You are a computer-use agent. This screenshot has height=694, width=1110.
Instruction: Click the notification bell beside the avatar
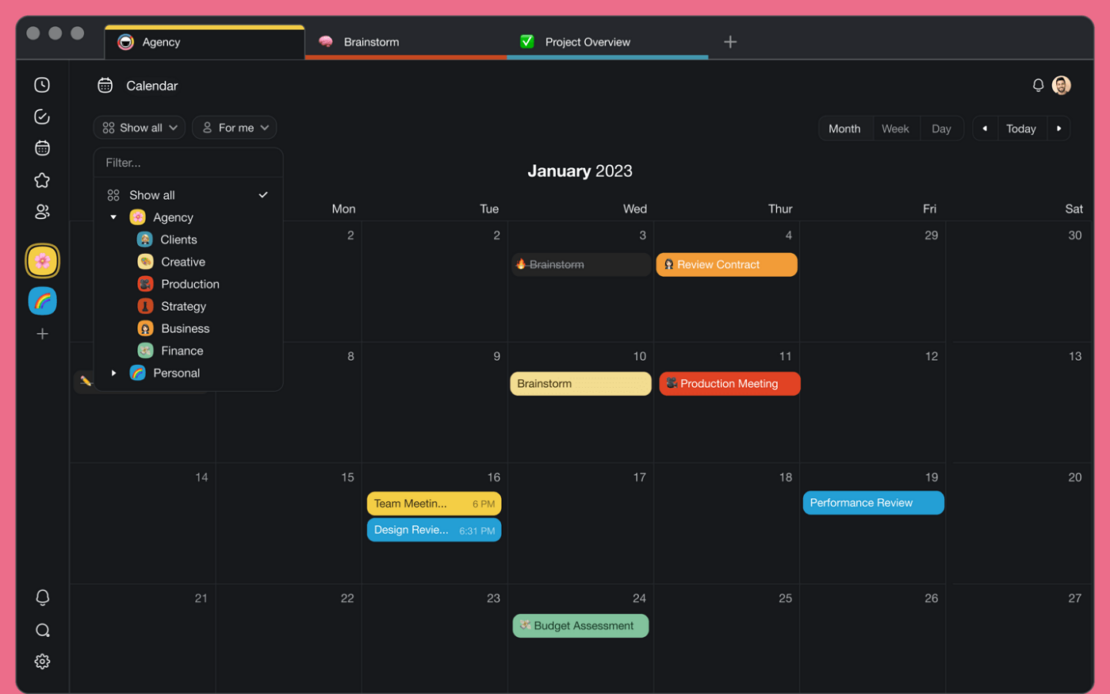(x=1038, y=86)
